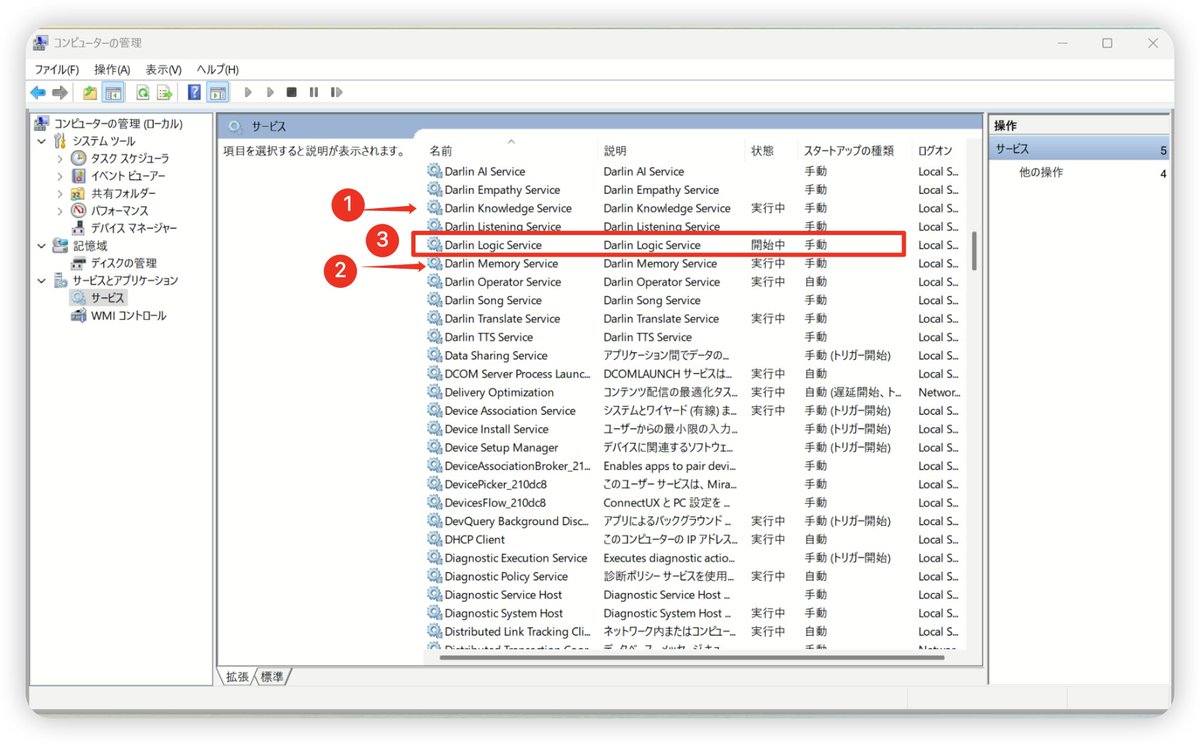Select the Device Install Service row name
The width and height of the screenshot is (1200, 744).
(496, 429)
